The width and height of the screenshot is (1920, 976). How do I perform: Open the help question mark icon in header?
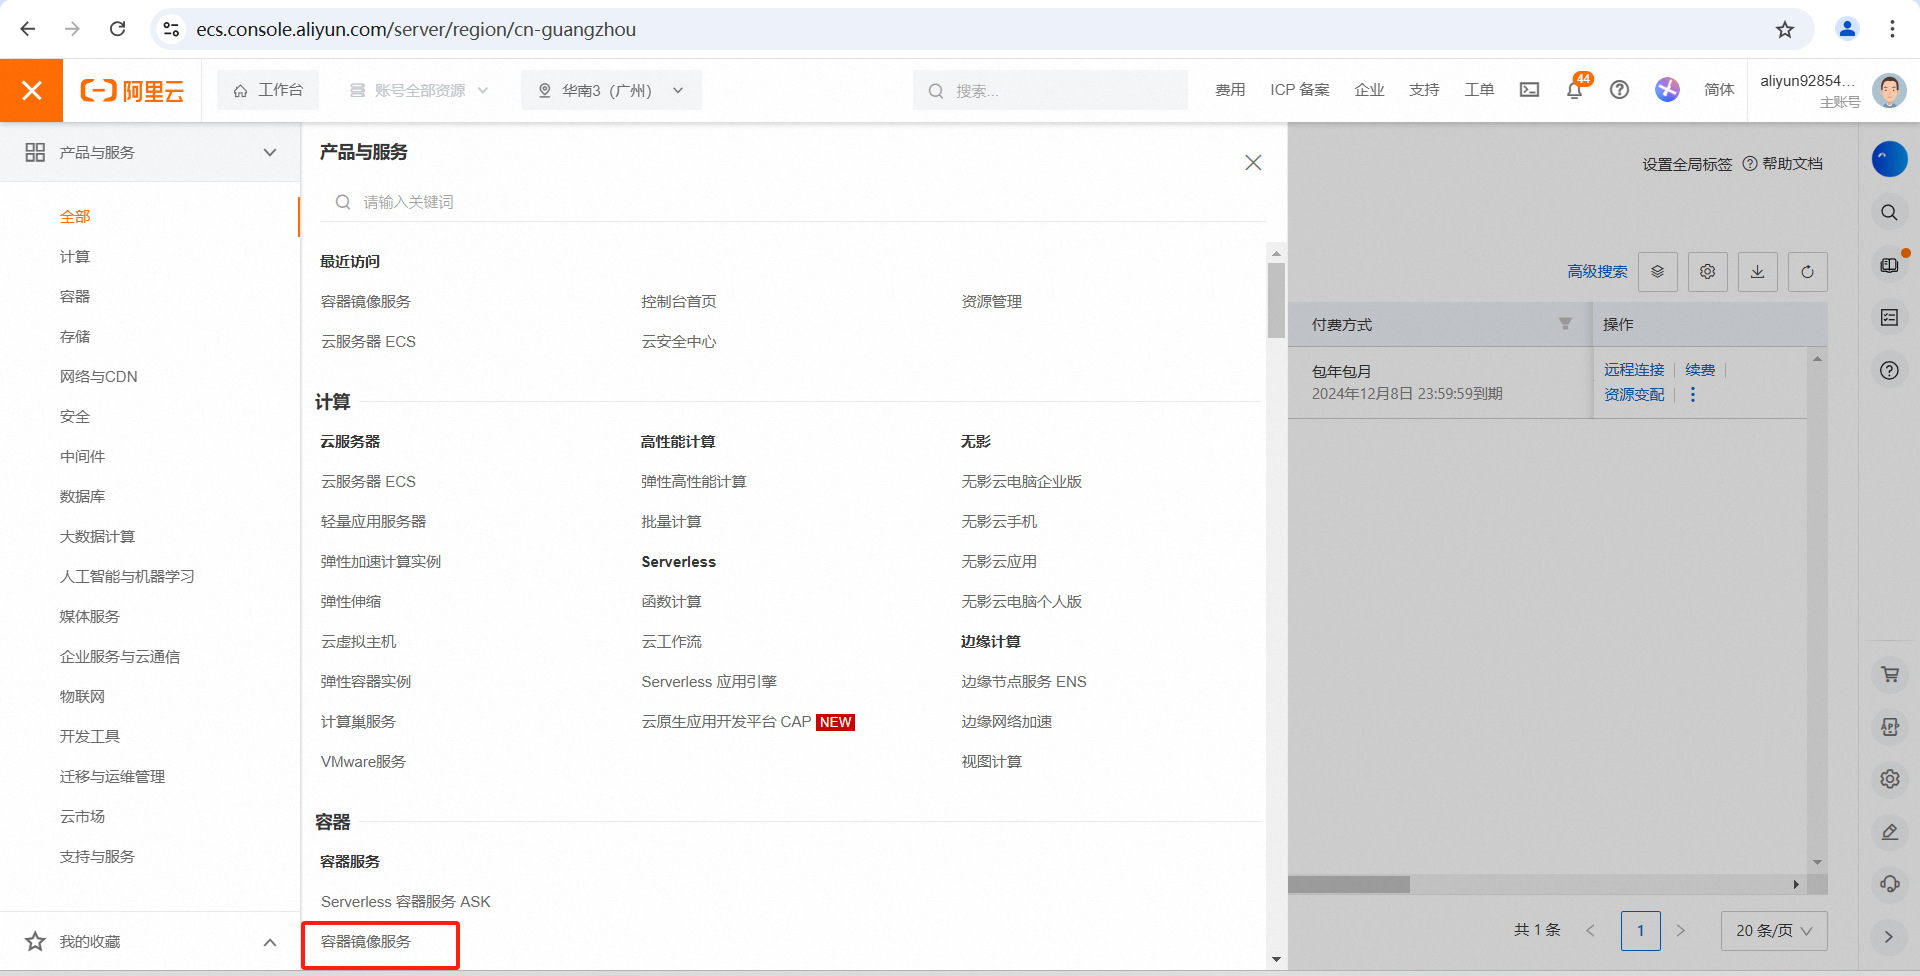[x=1619, y=90]
